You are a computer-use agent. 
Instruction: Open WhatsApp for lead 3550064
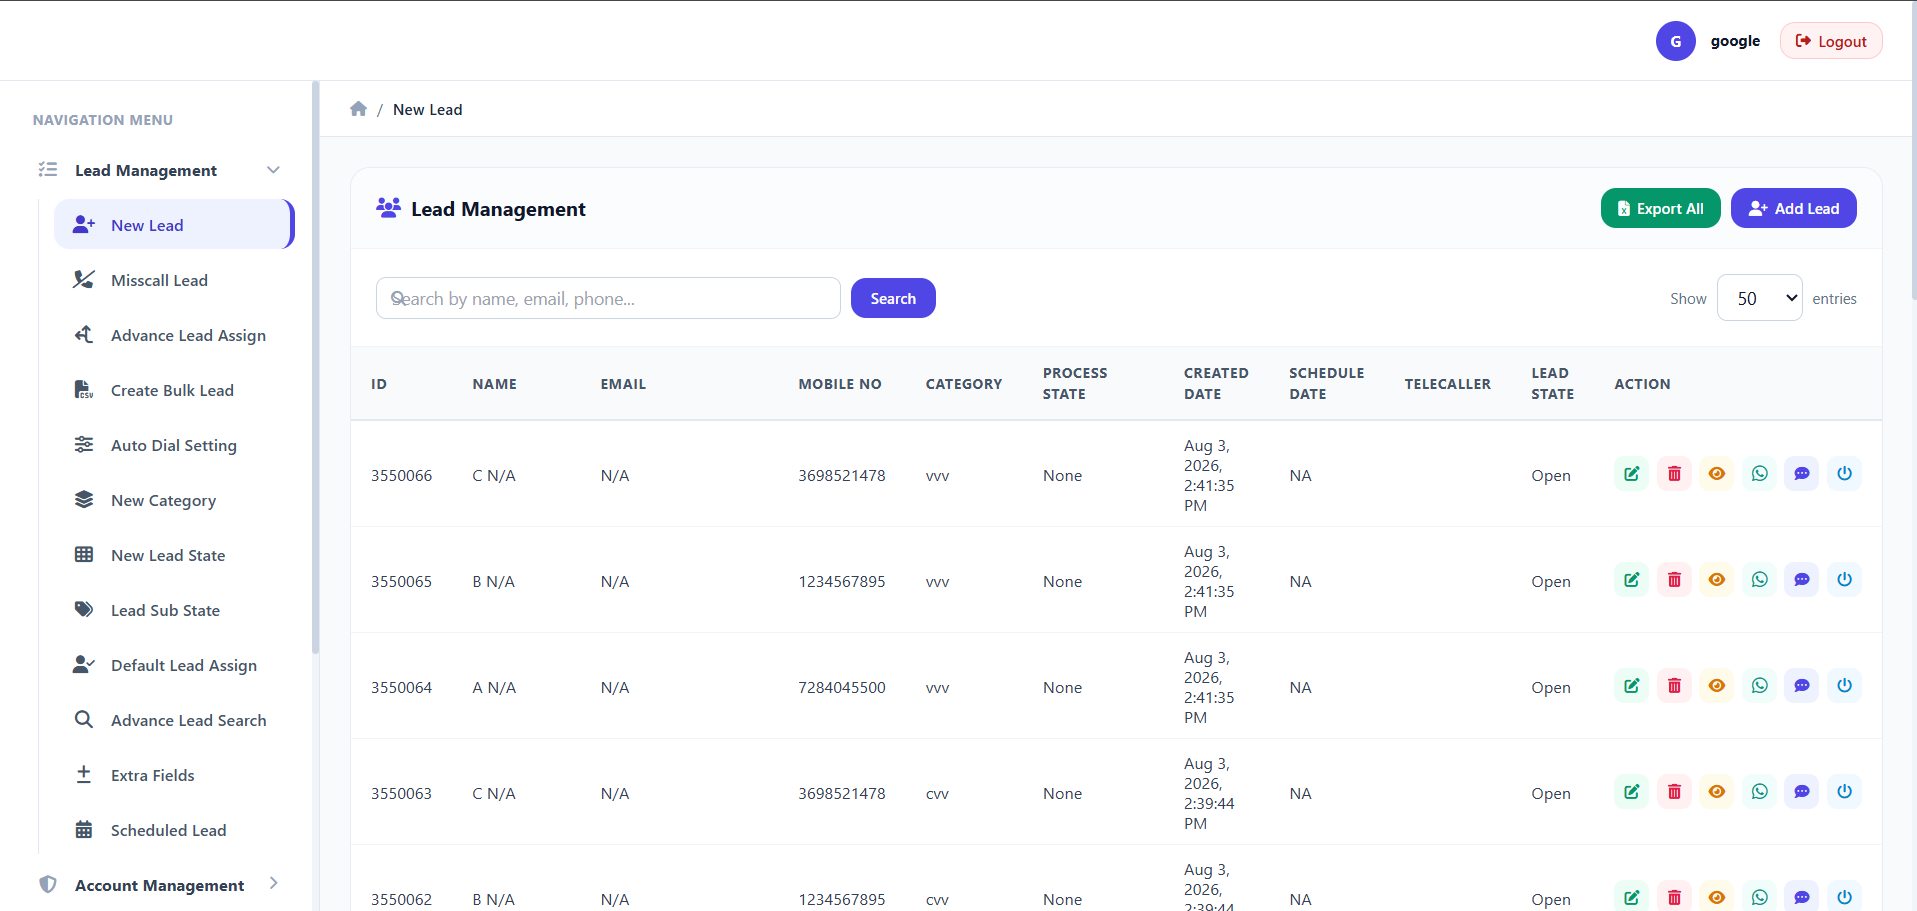coord(1760,686)
